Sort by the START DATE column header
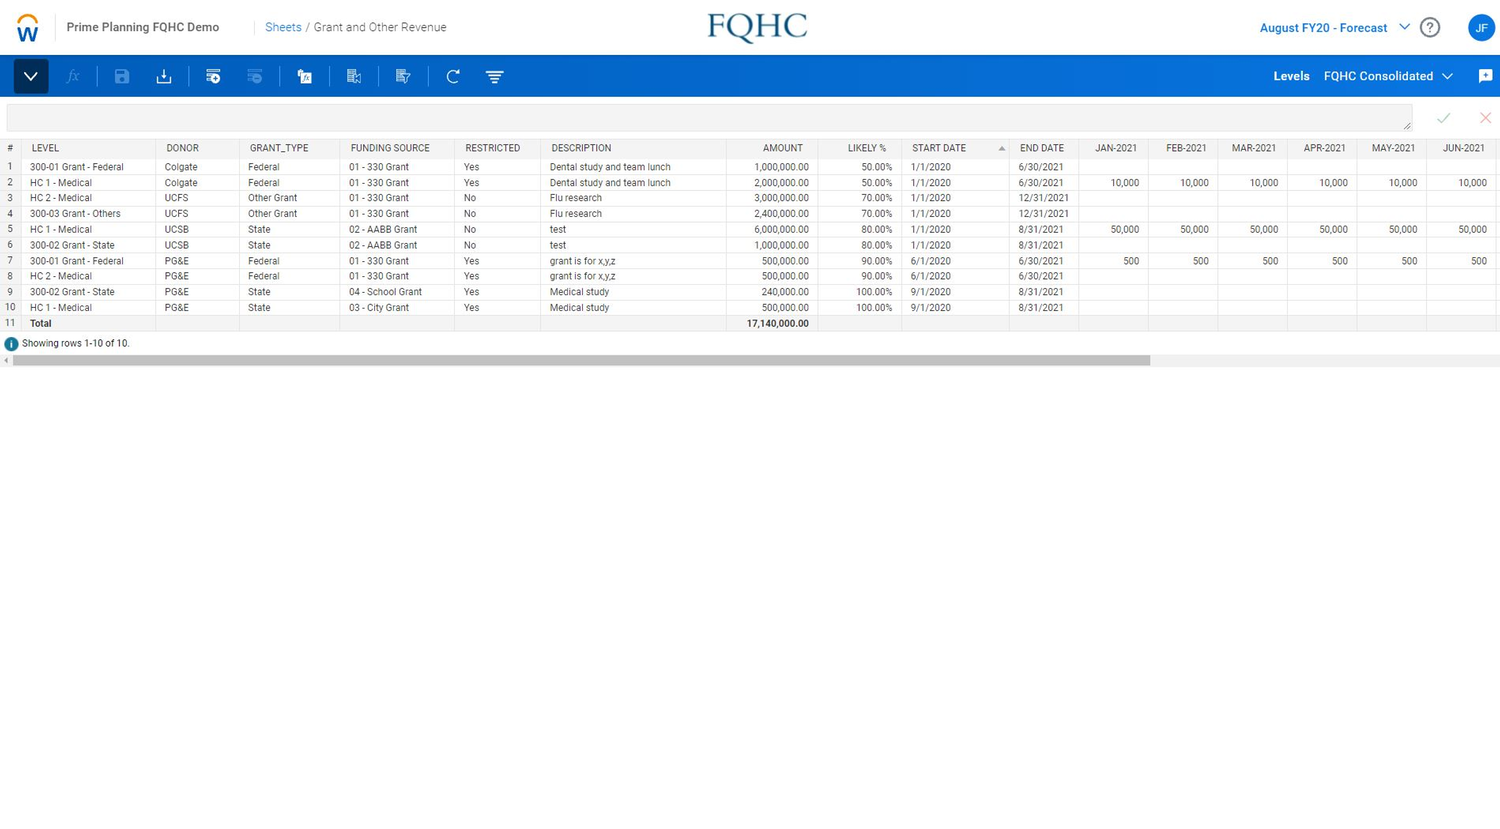The height and width of the screenshot is (829, 1500). (938, 148)
